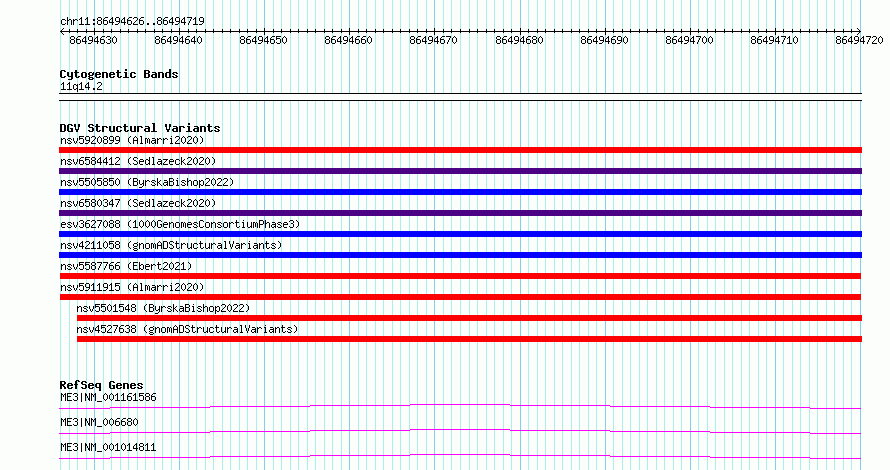Open the ME3|NM_006680 gene label
The height and width of the screenshot is (470, 890).
(x=99, y=422)
